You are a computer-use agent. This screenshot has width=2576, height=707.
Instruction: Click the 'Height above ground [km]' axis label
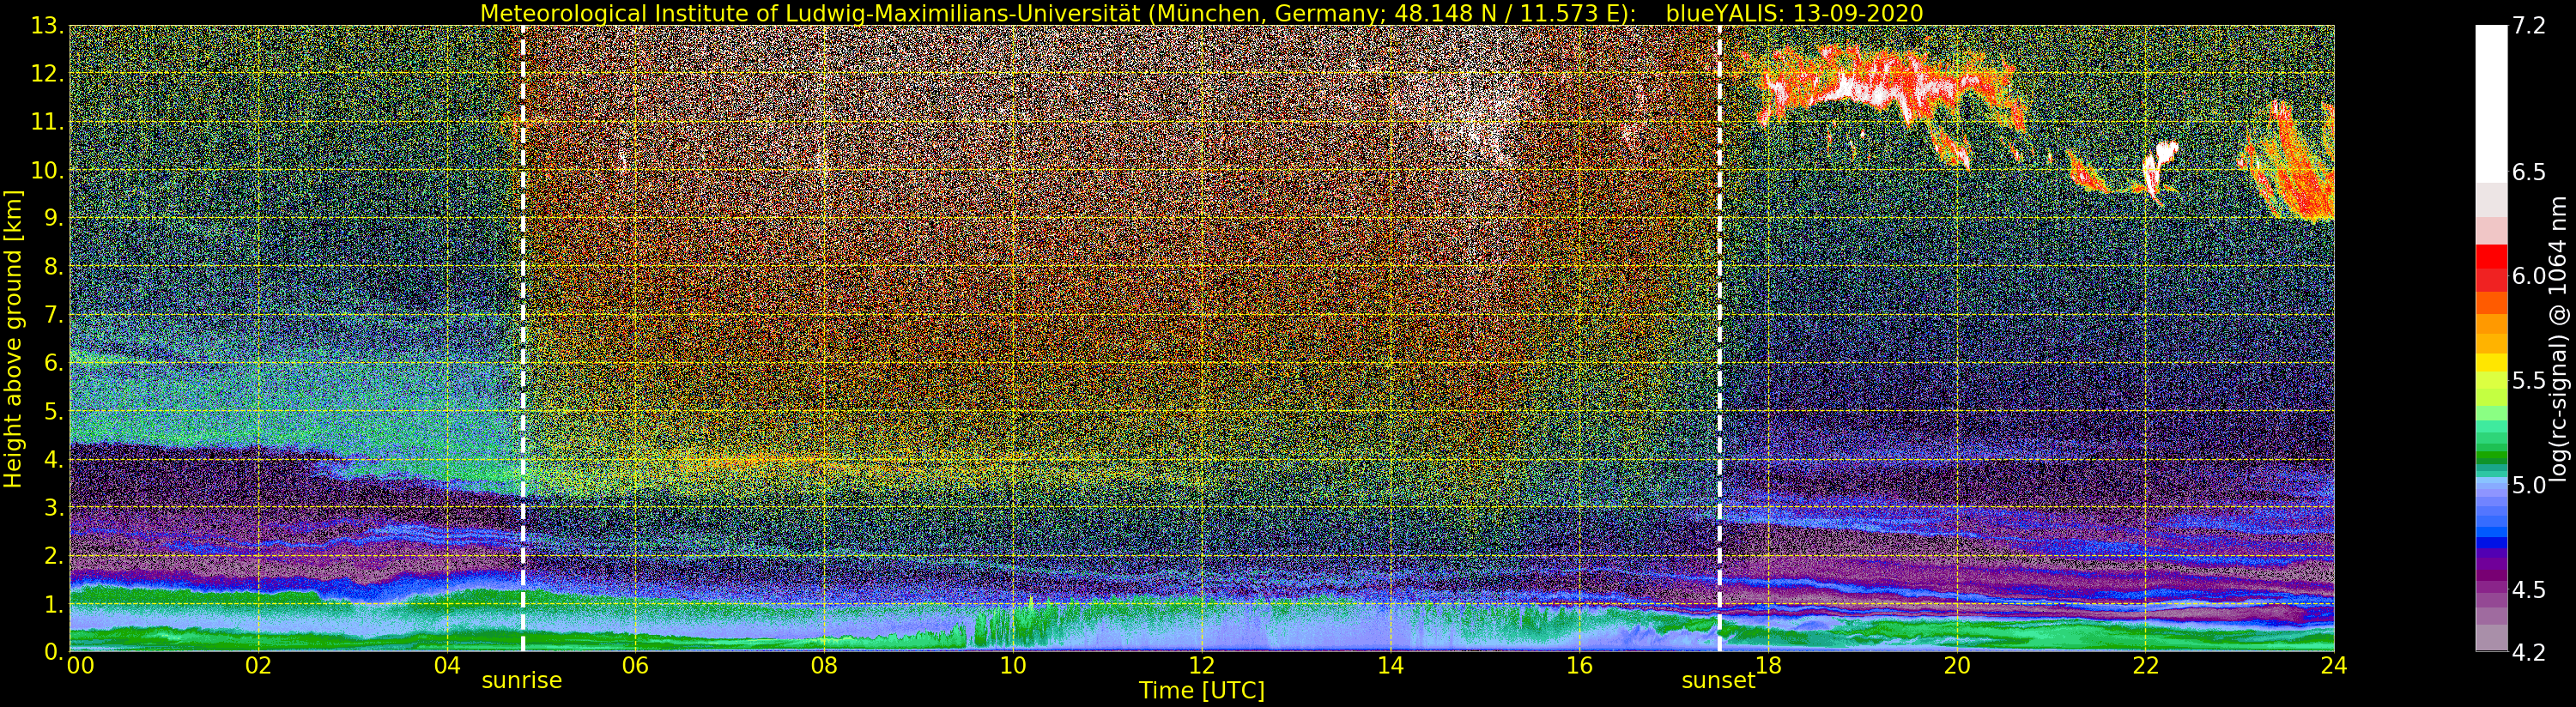tap(13, 338)
